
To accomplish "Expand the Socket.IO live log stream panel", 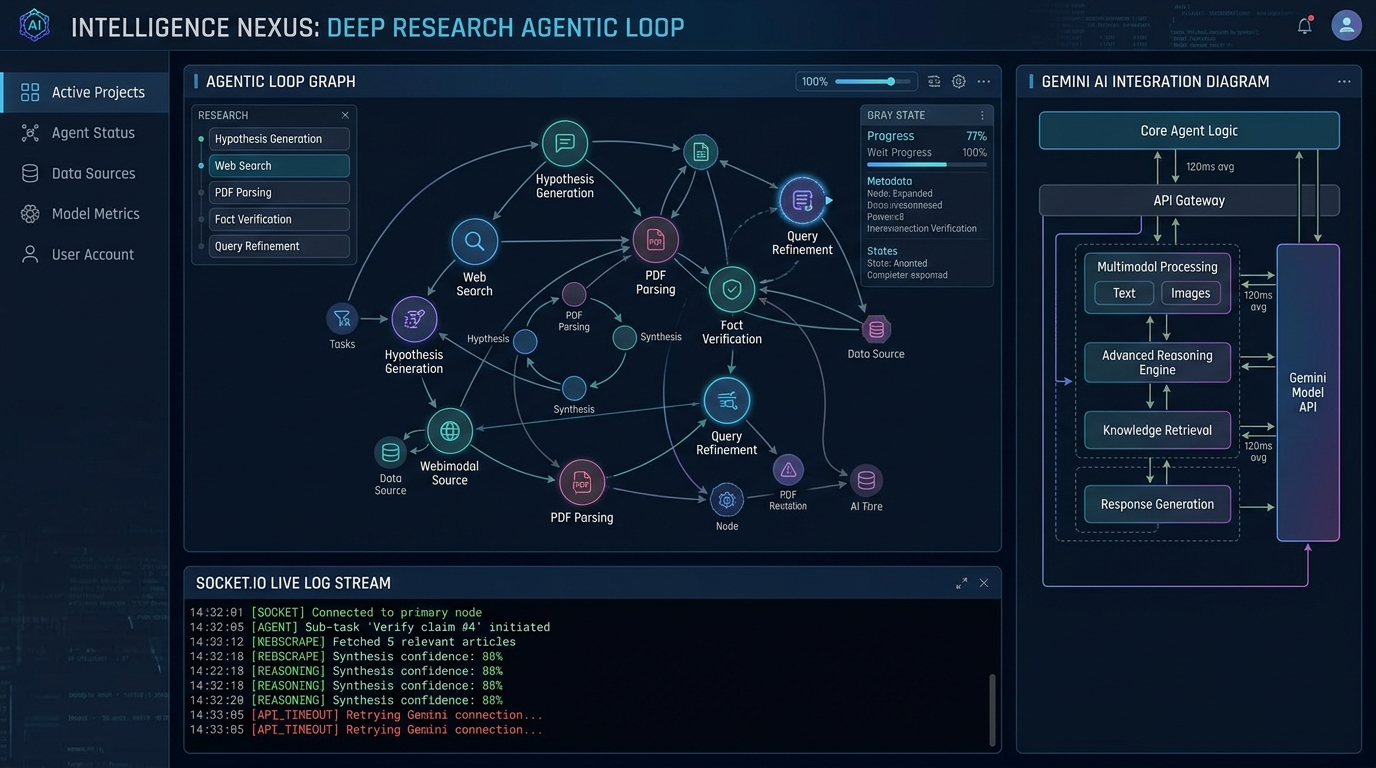I will pyautogui.click(x=962, y=583).
